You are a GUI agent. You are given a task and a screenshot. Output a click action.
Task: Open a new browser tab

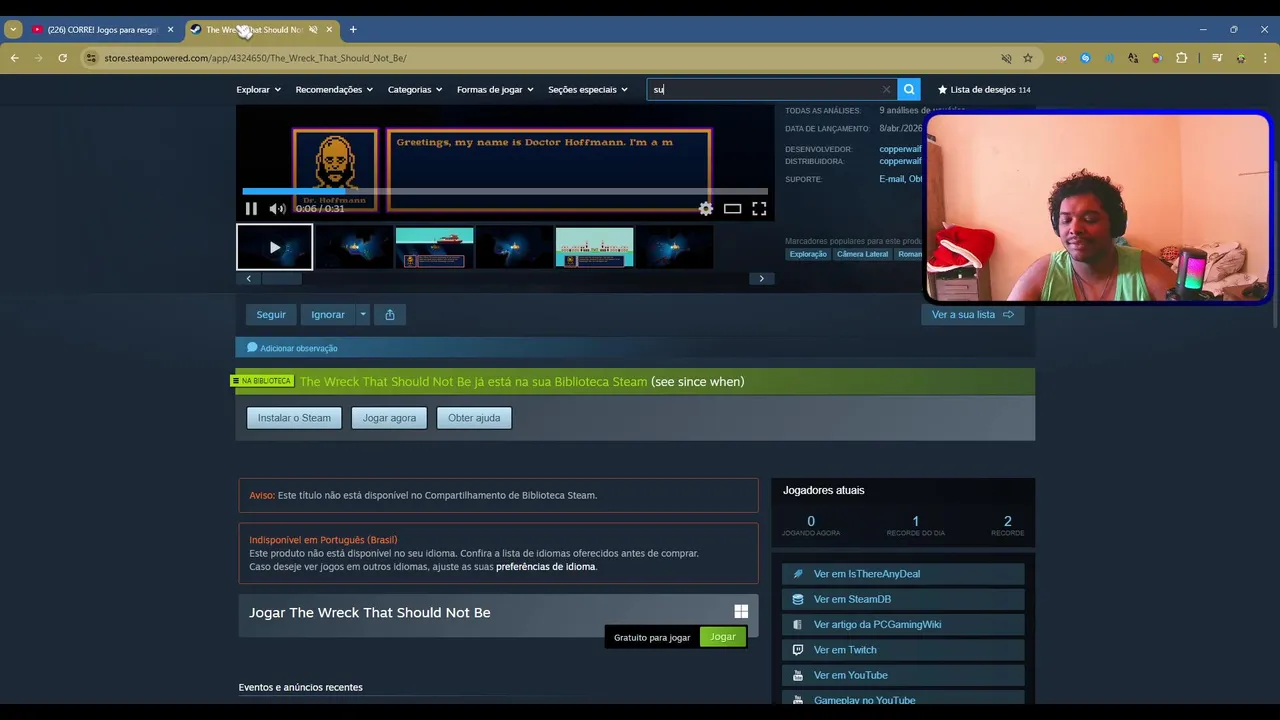[353, 30]
